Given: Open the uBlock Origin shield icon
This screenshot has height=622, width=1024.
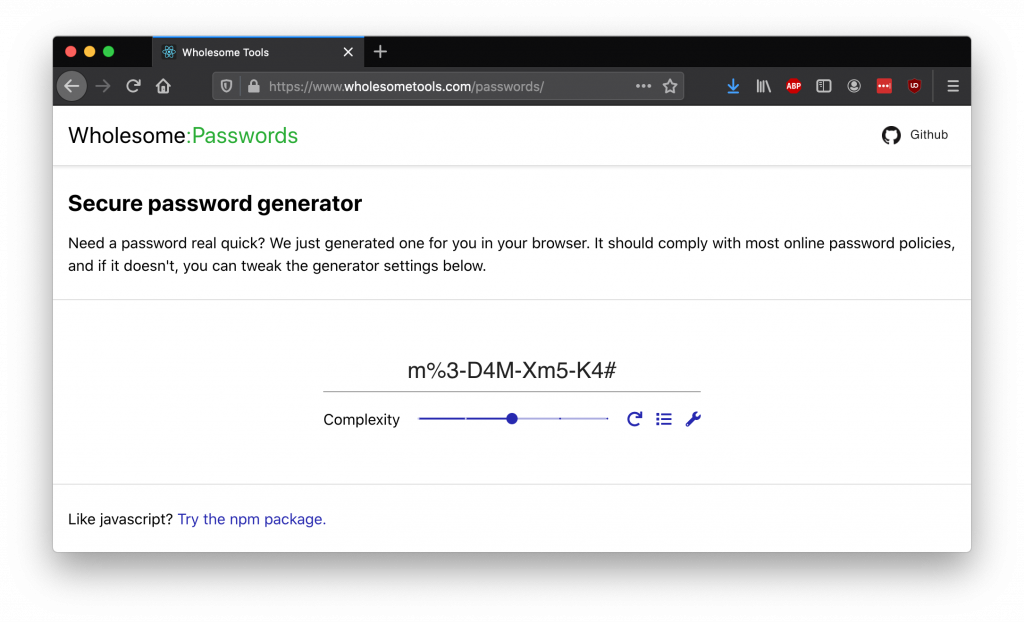Looking at the screenshot, I should point(914,86).
